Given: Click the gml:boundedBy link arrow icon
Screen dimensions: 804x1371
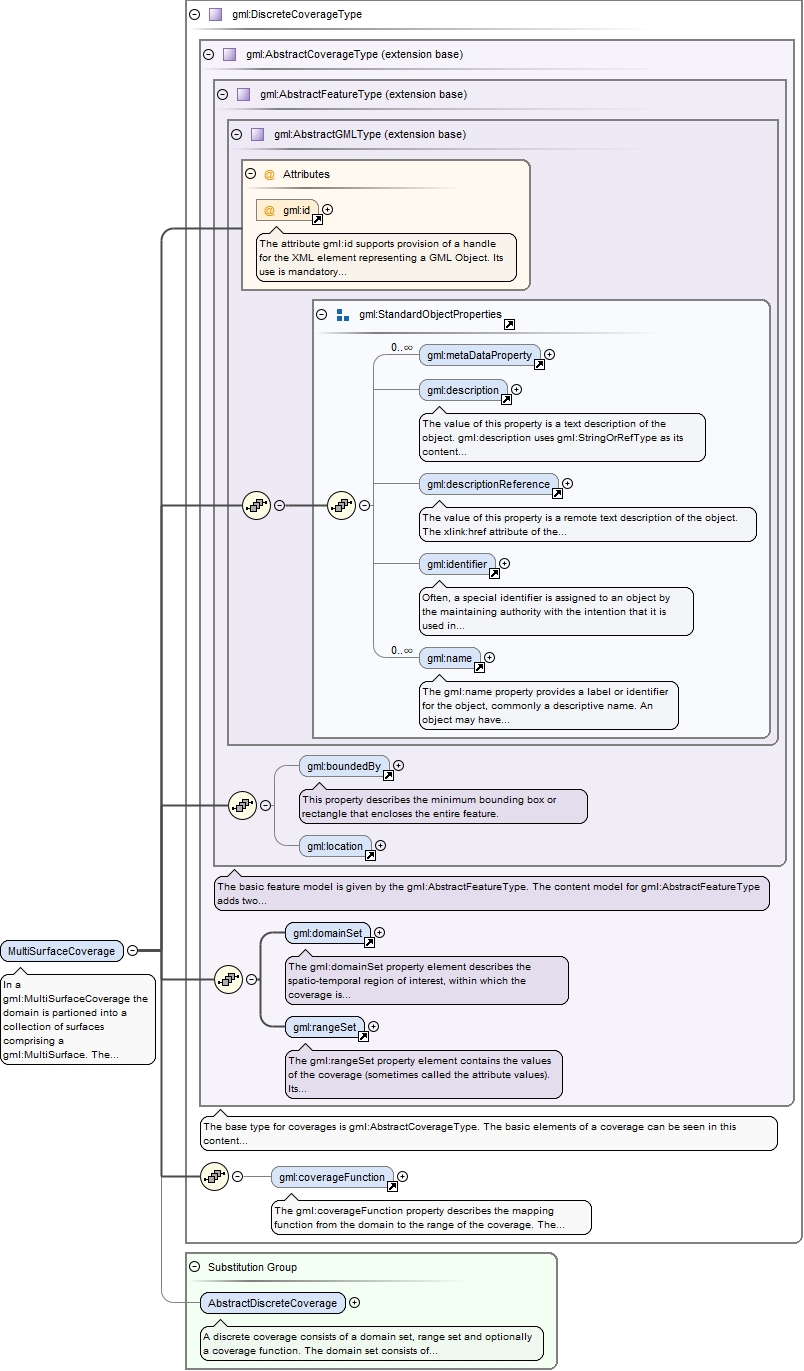Looking at the screenshot, I should click(x=388, y=775).
